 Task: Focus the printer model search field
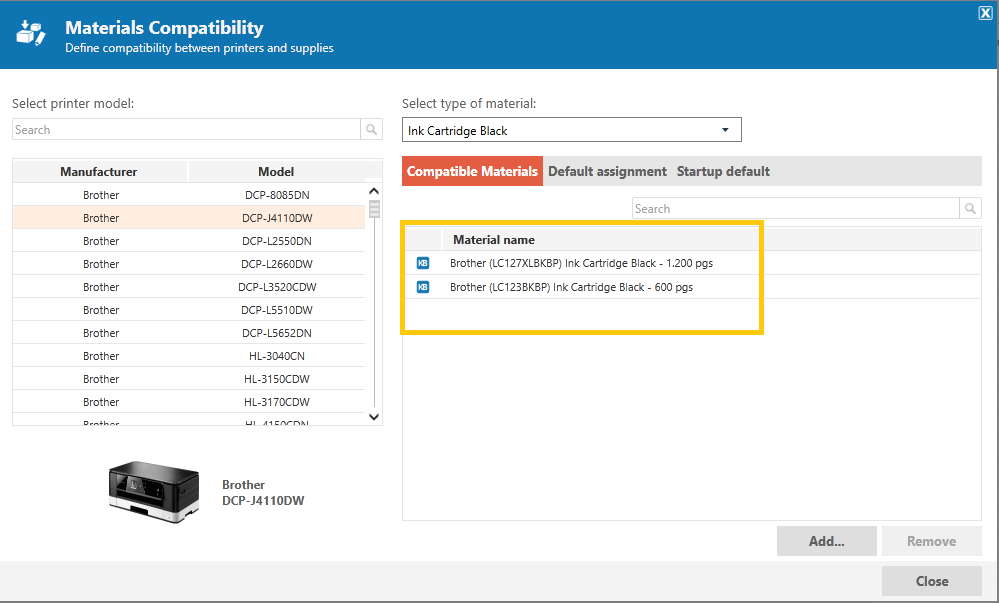[x=186, y=129]
